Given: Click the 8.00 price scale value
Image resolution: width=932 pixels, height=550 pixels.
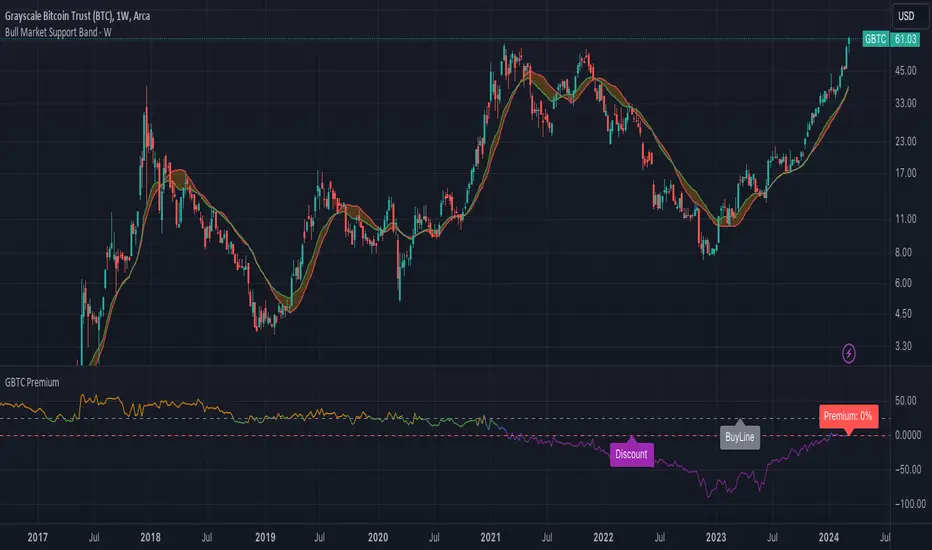Looking at the screenshot, I should [x=903, y=253].
